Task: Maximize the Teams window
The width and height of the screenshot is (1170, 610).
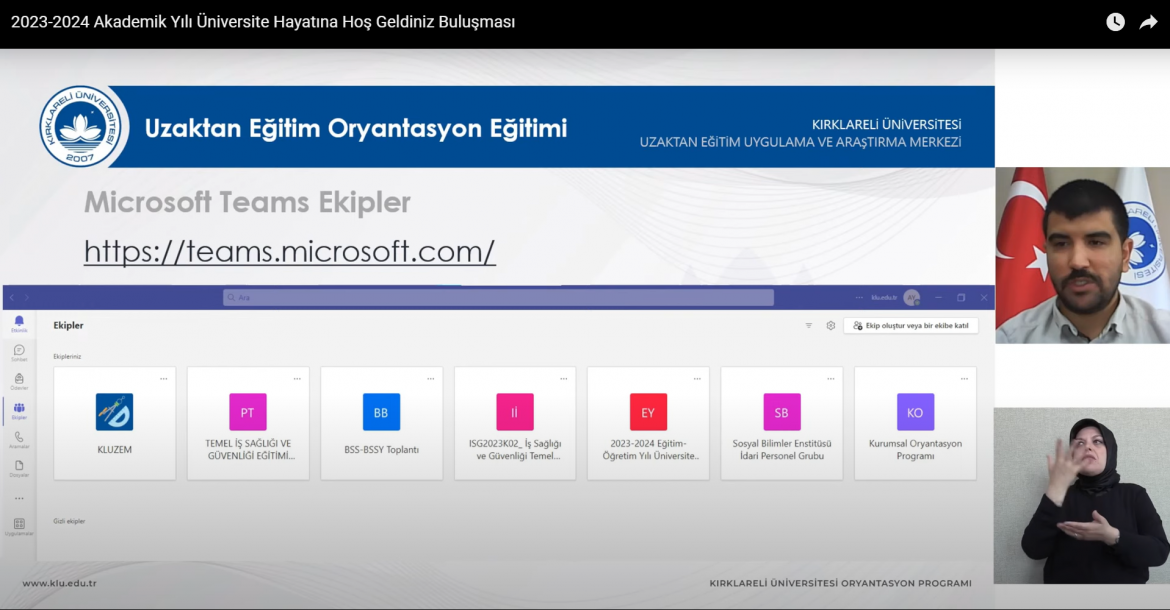Action: [961, 298]
